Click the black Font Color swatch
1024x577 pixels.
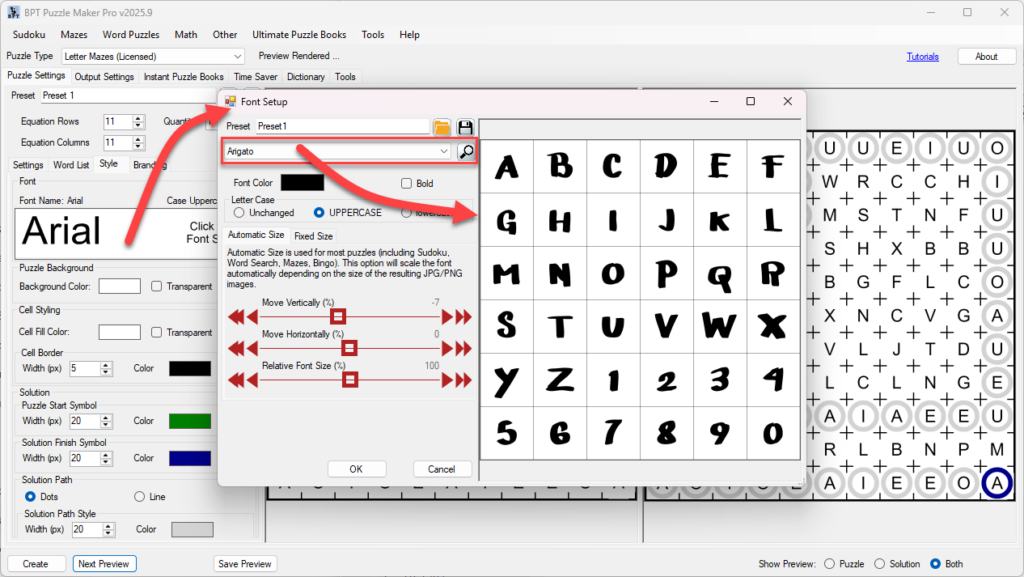(x=302, y=183)
